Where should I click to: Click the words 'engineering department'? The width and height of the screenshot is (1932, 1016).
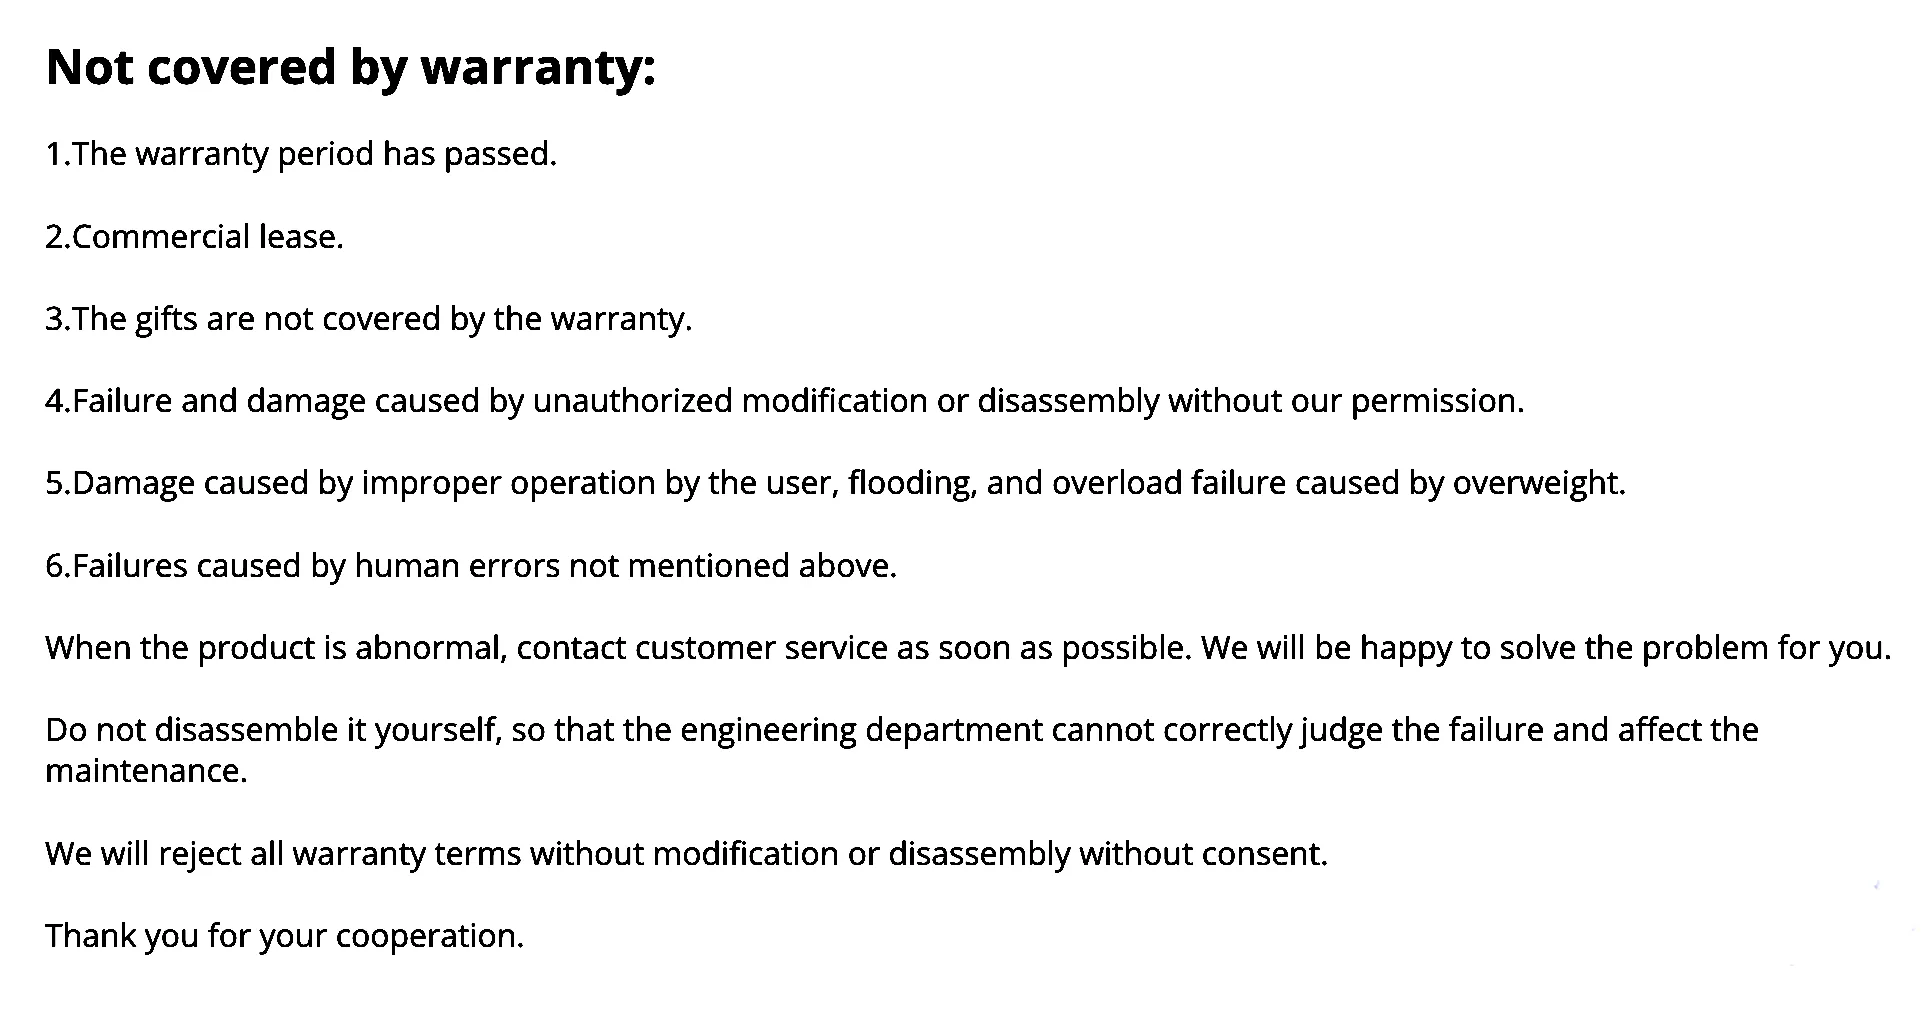(x=862, y=730)
